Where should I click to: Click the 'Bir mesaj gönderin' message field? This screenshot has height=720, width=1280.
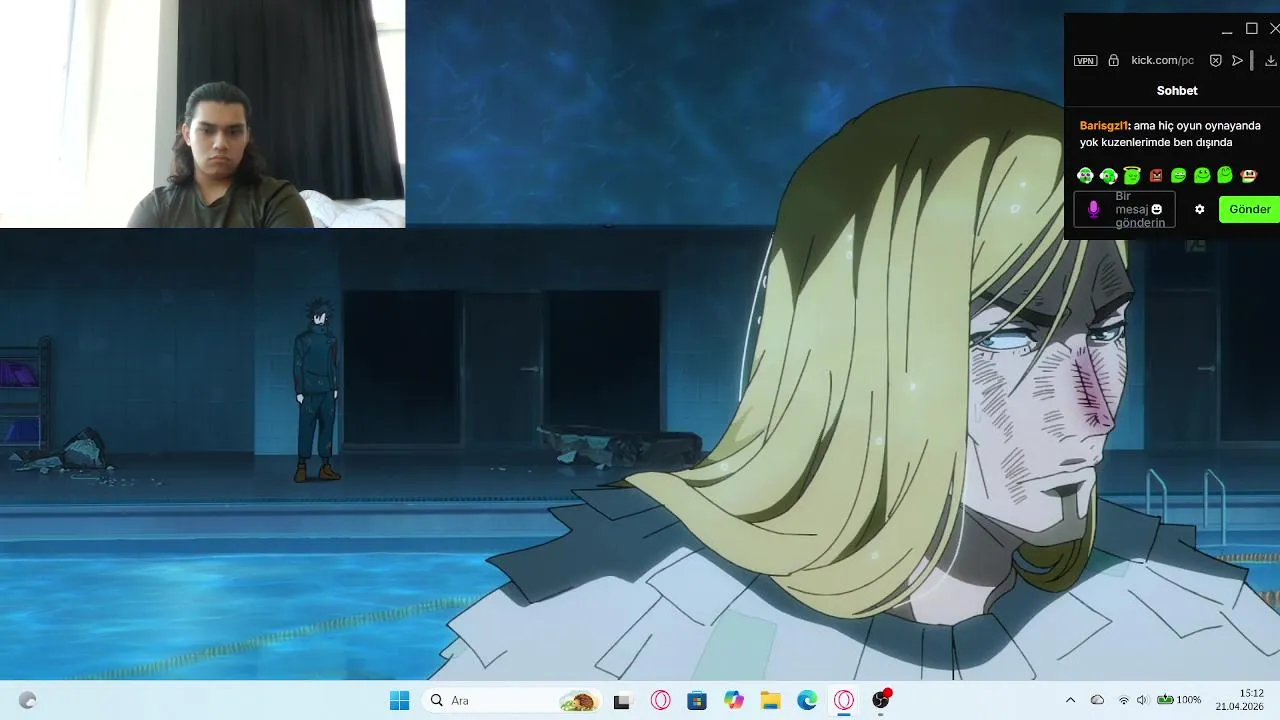click(1125, 209)
